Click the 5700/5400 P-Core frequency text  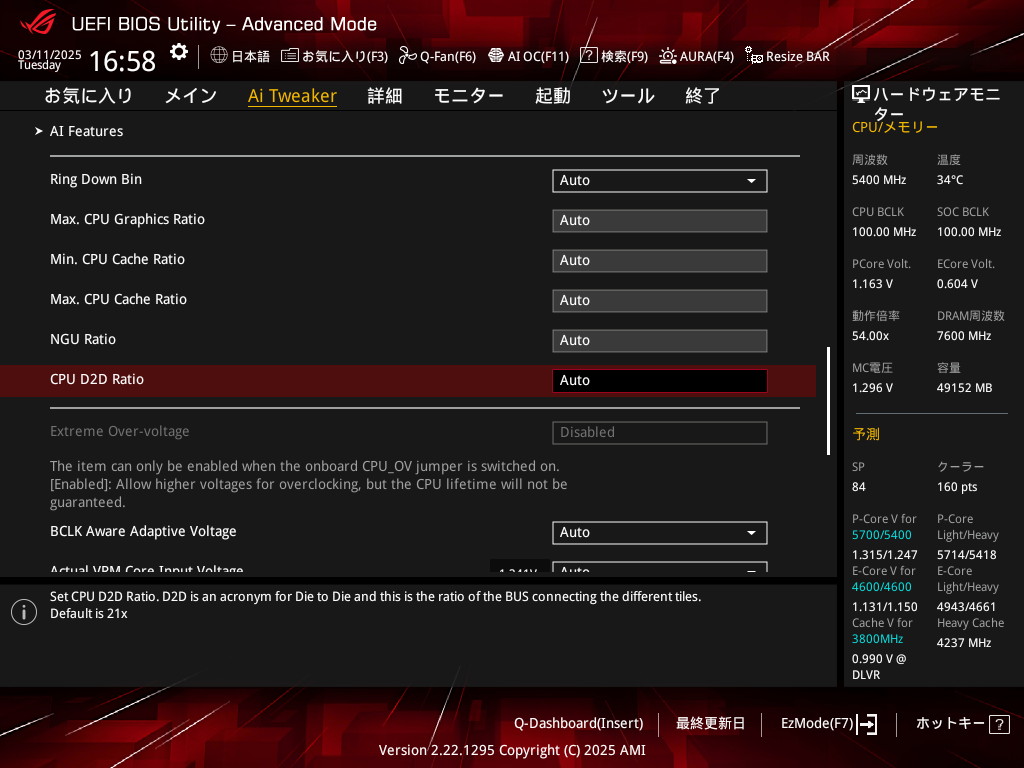click(x=882, y=535)
